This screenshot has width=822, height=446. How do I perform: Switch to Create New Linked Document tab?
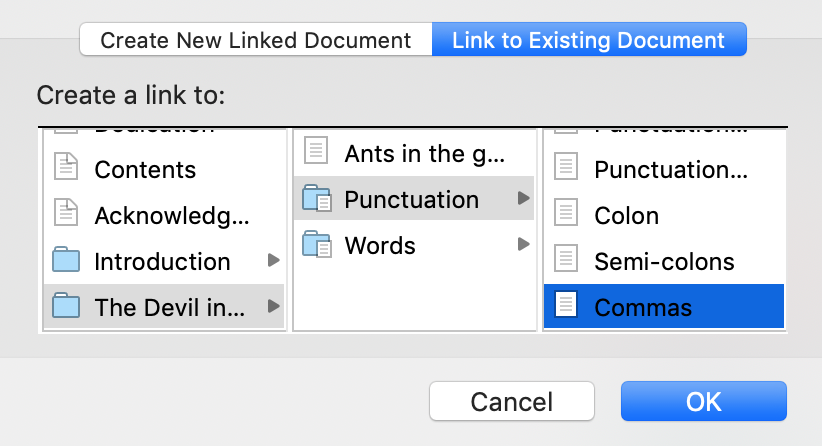coord(256,41)
